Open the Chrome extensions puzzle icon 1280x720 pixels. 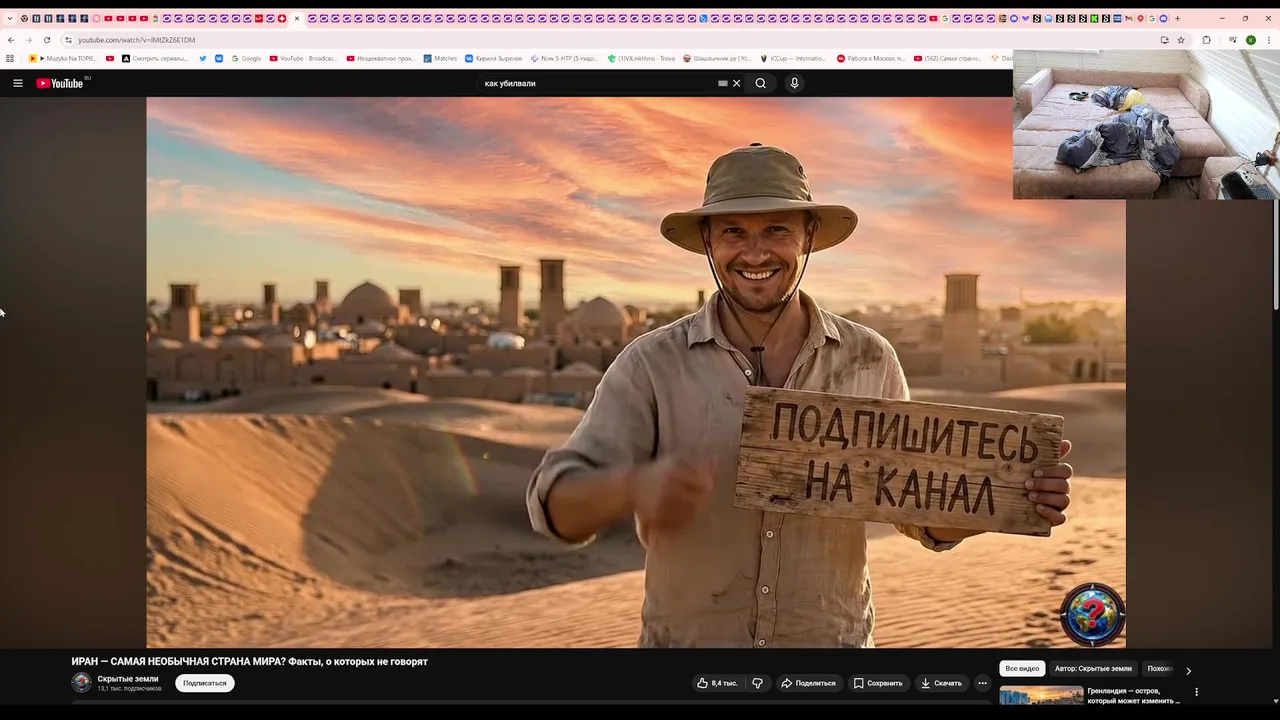pos(1206,40)
